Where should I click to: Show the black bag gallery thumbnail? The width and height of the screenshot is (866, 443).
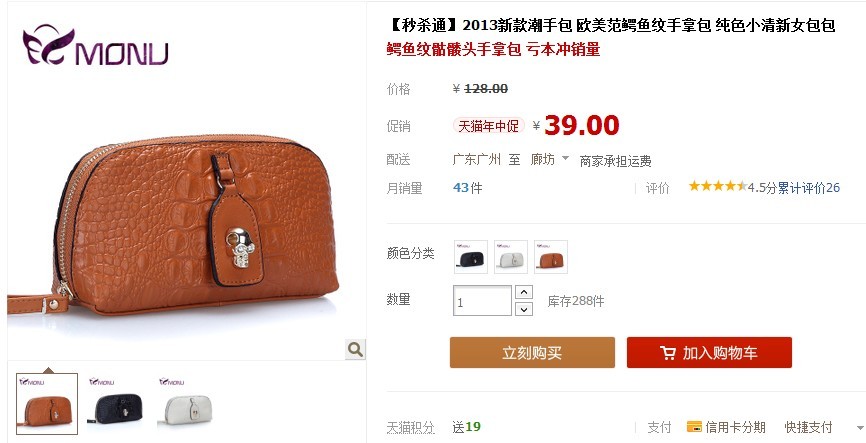point(117,403)
